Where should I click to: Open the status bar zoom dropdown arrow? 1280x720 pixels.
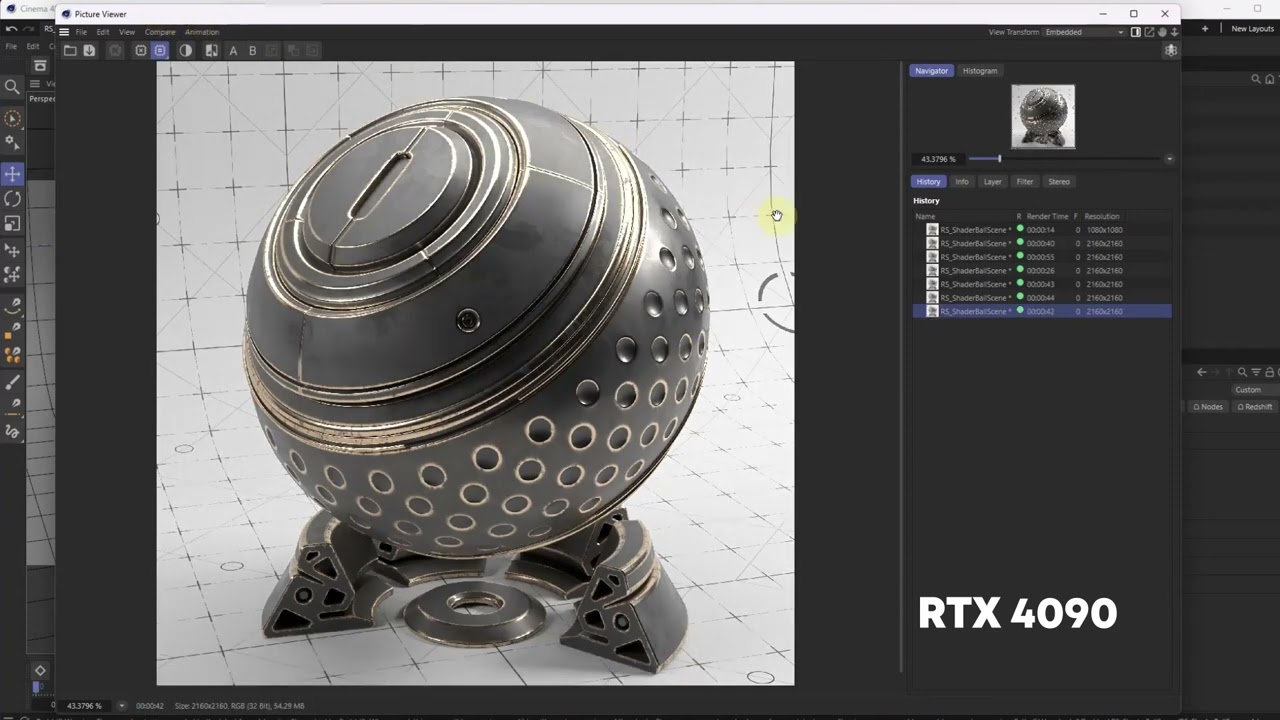[x=122, y=706]
